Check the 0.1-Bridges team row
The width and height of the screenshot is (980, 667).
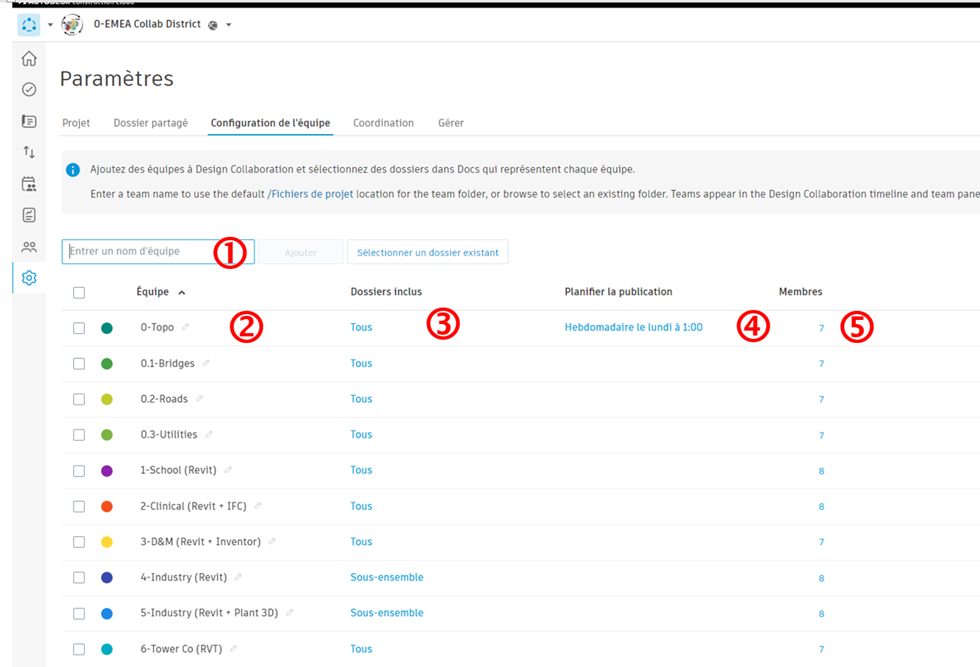(79, 364)
